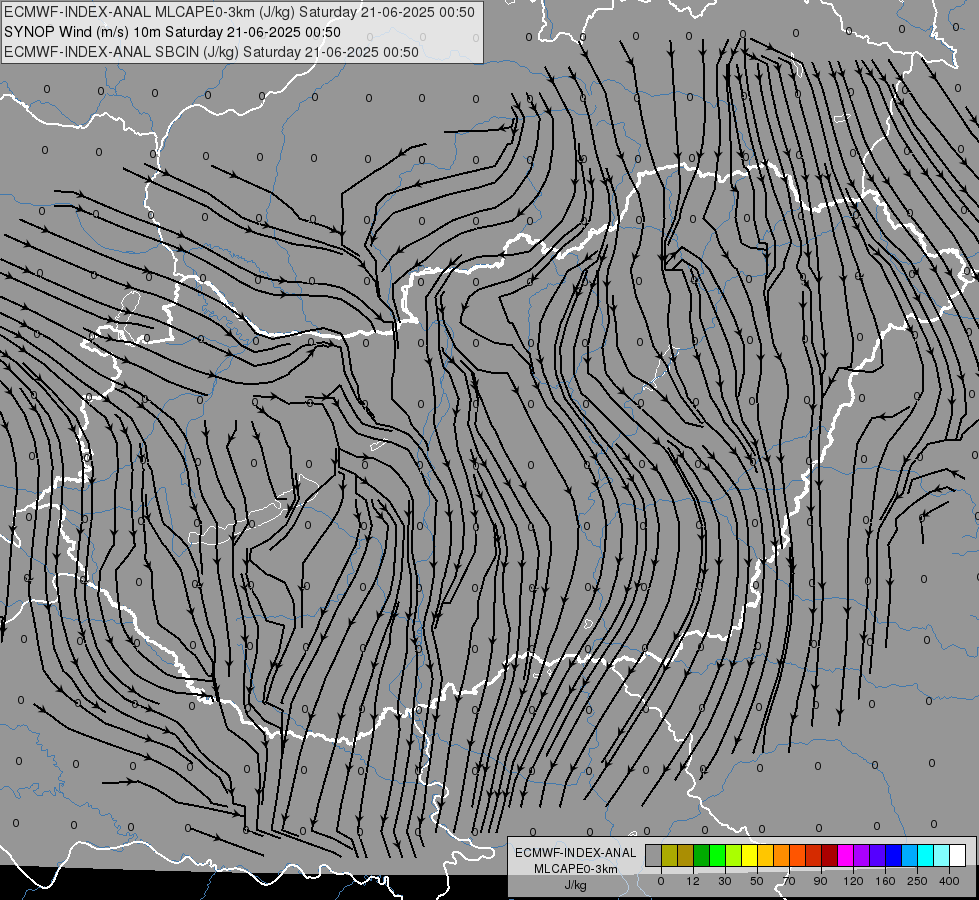This screenshot has width=979, height=900.
Task: Click the white legend swatch
Action: coord(958,855)
